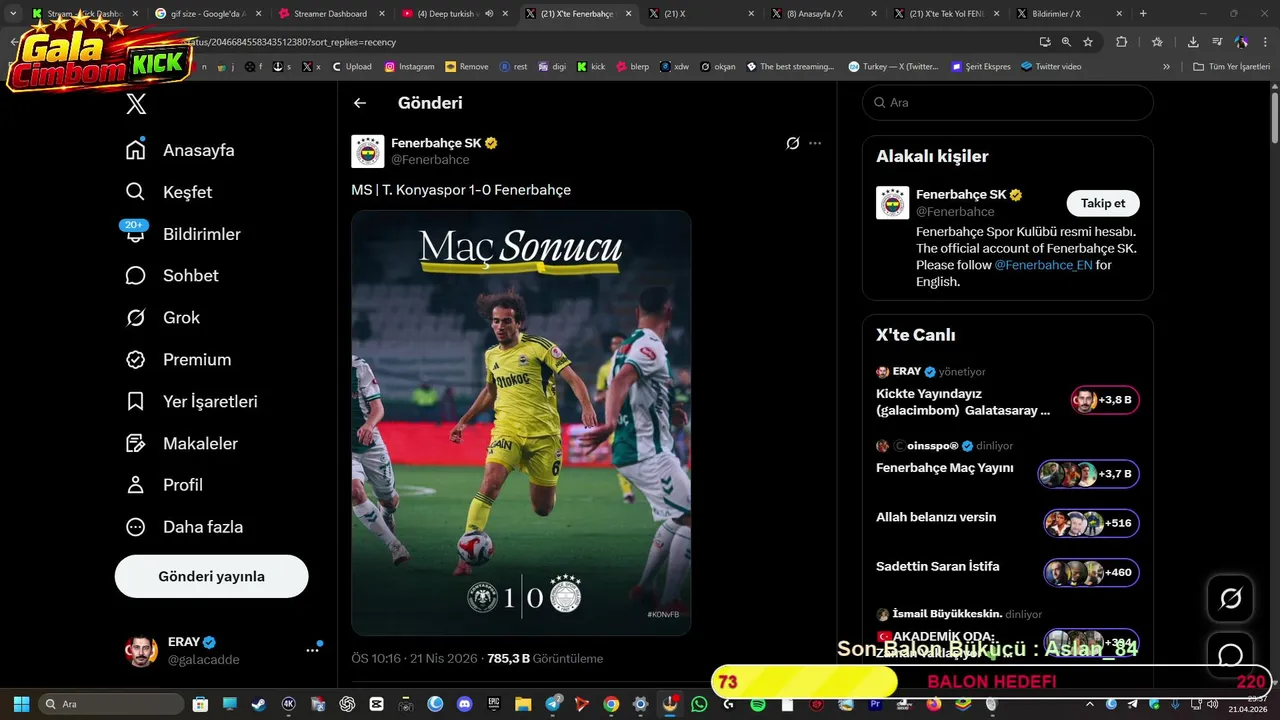Click the @Fenerbahce handle under the post name
This screenshot has height=720, width=1280.
point(430,160)
